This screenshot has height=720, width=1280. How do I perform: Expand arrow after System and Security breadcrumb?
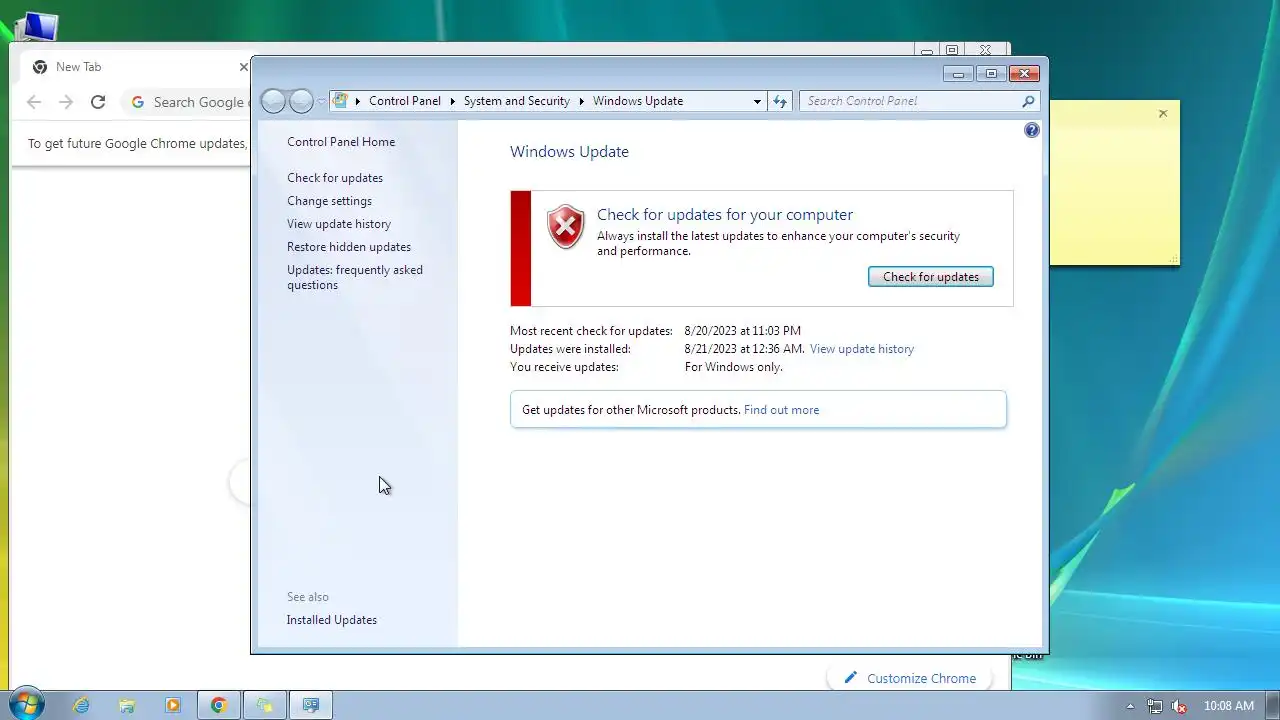pyautogui.click(x=581, y=101)
